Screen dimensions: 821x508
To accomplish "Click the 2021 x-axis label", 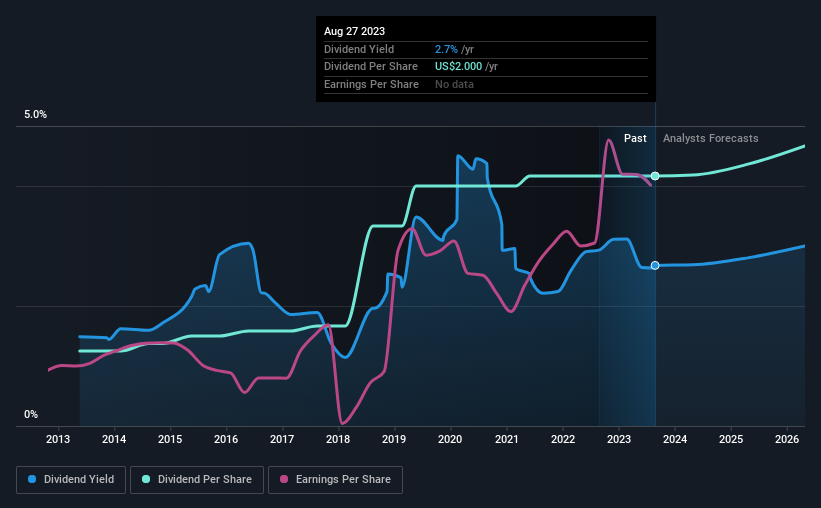I will (x=507, y=439).
